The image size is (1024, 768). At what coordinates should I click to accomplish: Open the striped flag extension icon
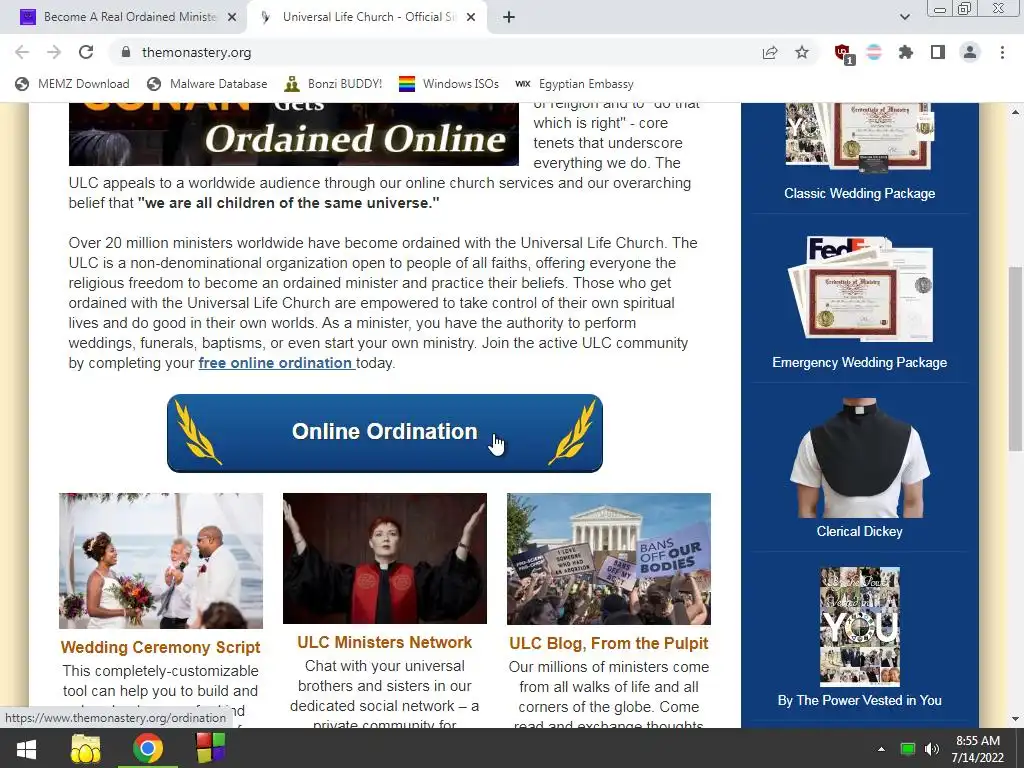(874, 52)
